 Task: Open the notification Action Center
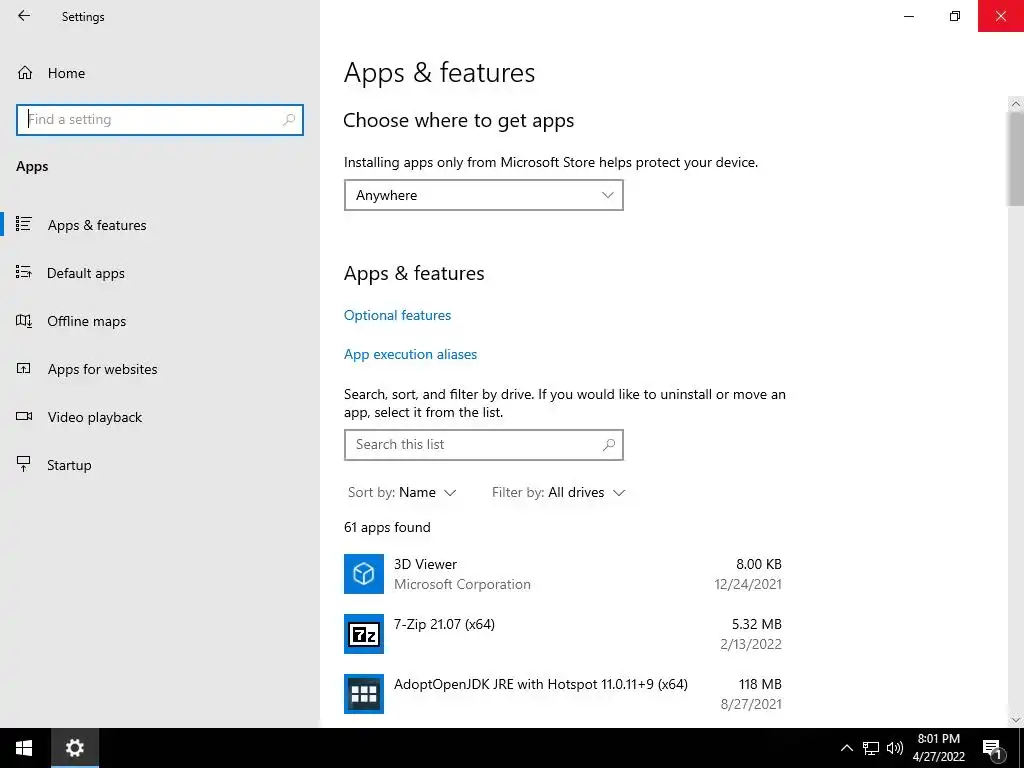993,748
